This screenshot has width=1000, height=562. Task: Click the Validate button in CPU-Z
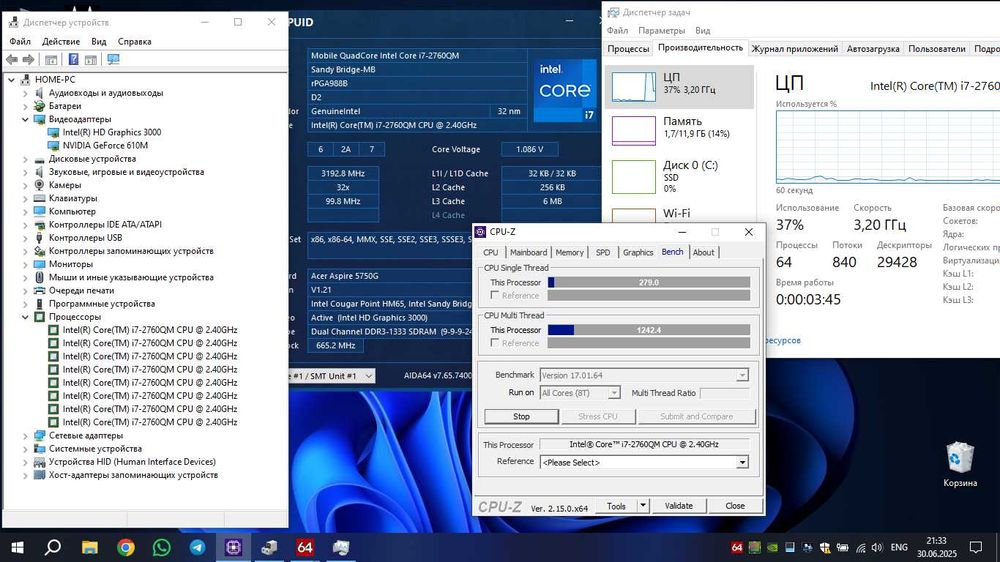tap(679, 506)
